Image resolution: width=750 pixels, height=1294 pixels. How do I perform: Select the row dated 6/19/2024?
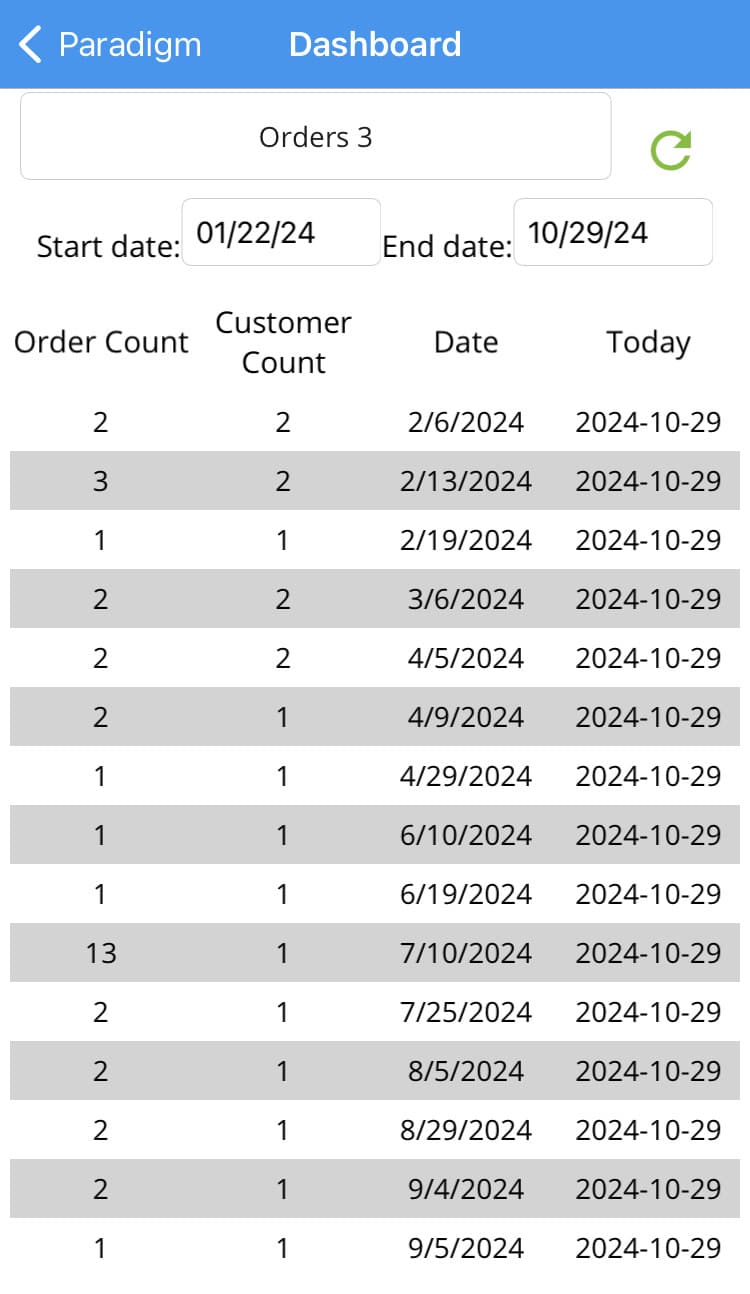(375, 894)
